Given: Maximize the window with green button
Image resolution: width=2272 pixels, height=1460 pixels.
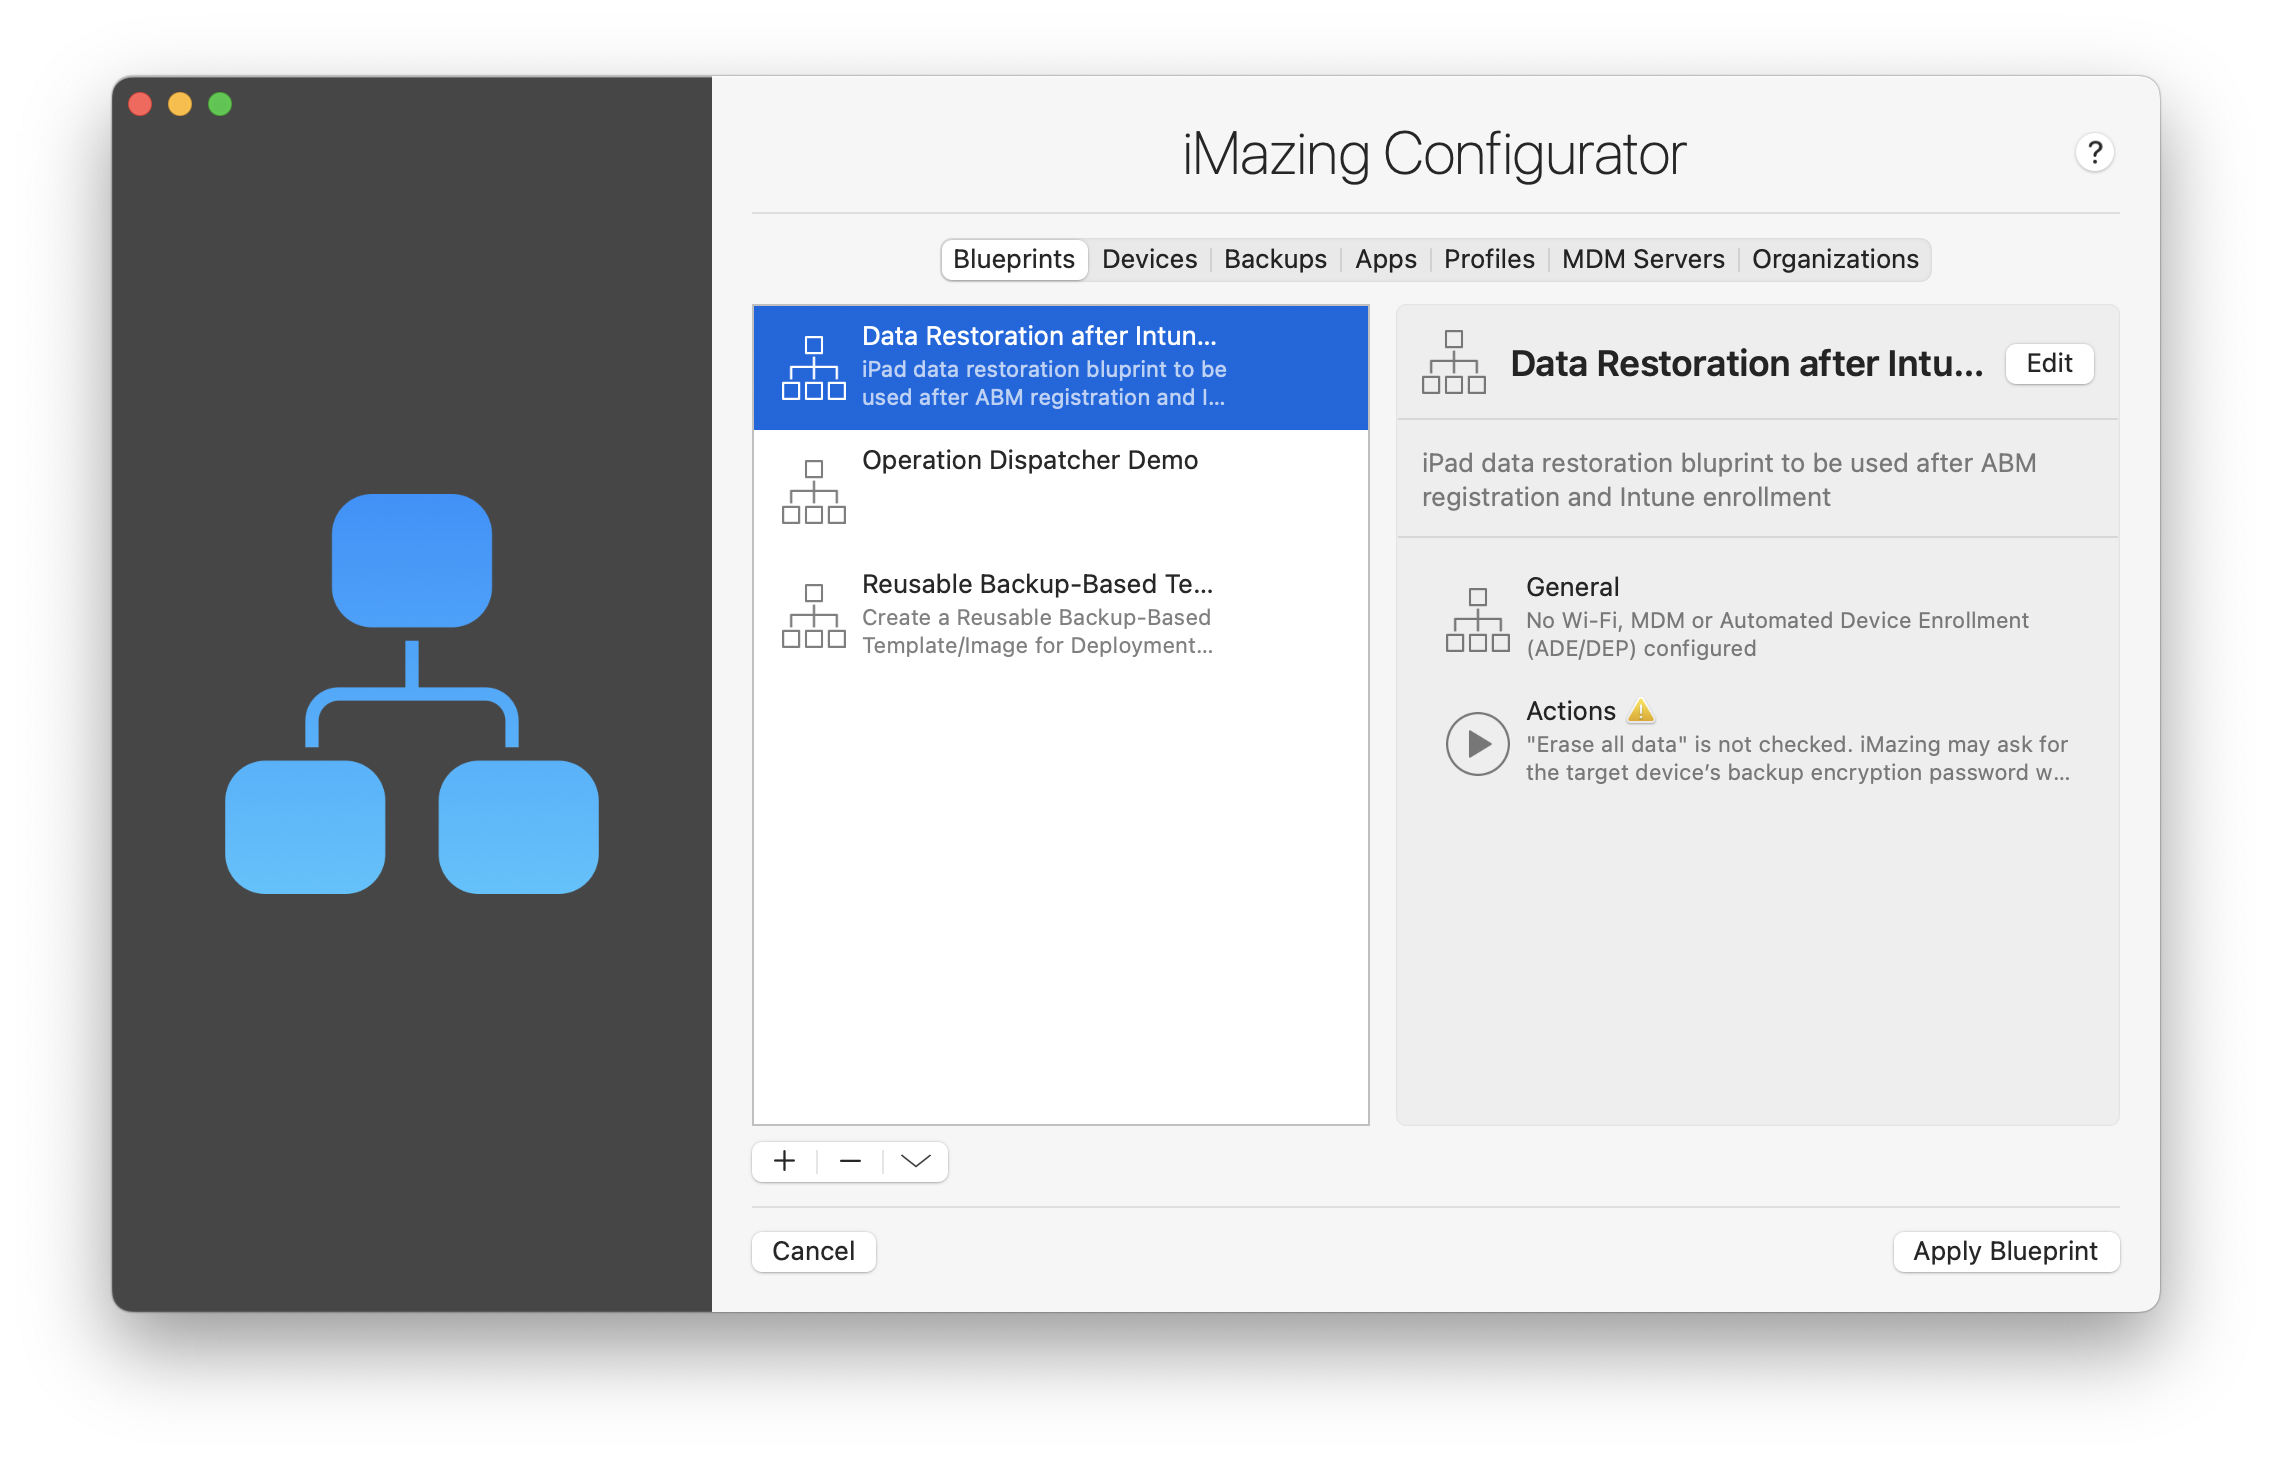Looking at the screenshot, I should click(x=220, y=104).
